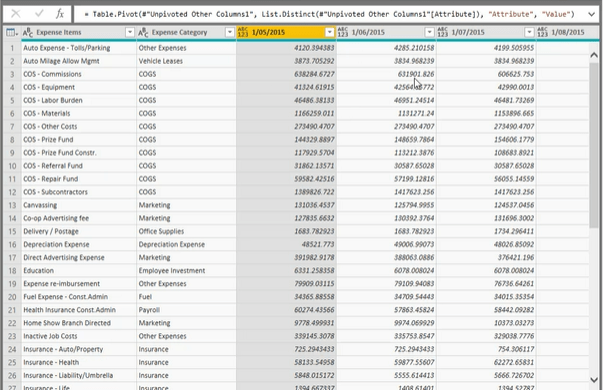Select cell 'Home Show Branch Directed'

79,323
